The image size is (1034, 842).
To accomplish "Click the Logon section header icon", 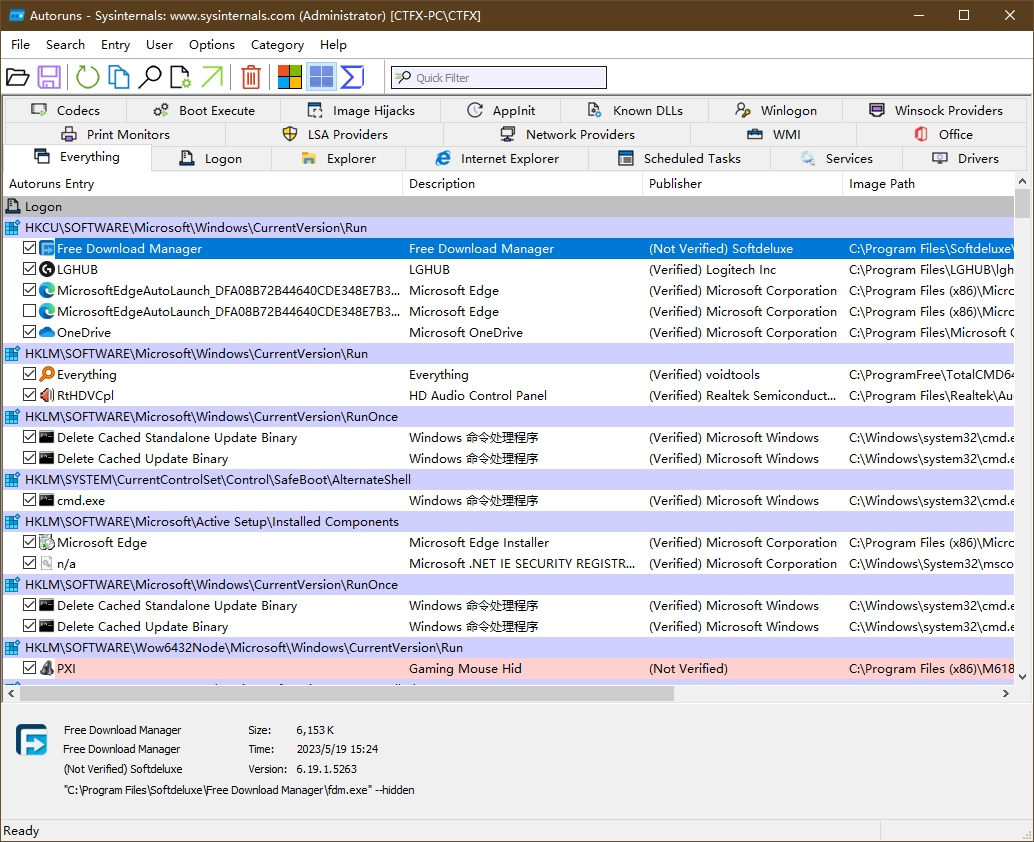I will pyautogui.click(x=13, y=206).
